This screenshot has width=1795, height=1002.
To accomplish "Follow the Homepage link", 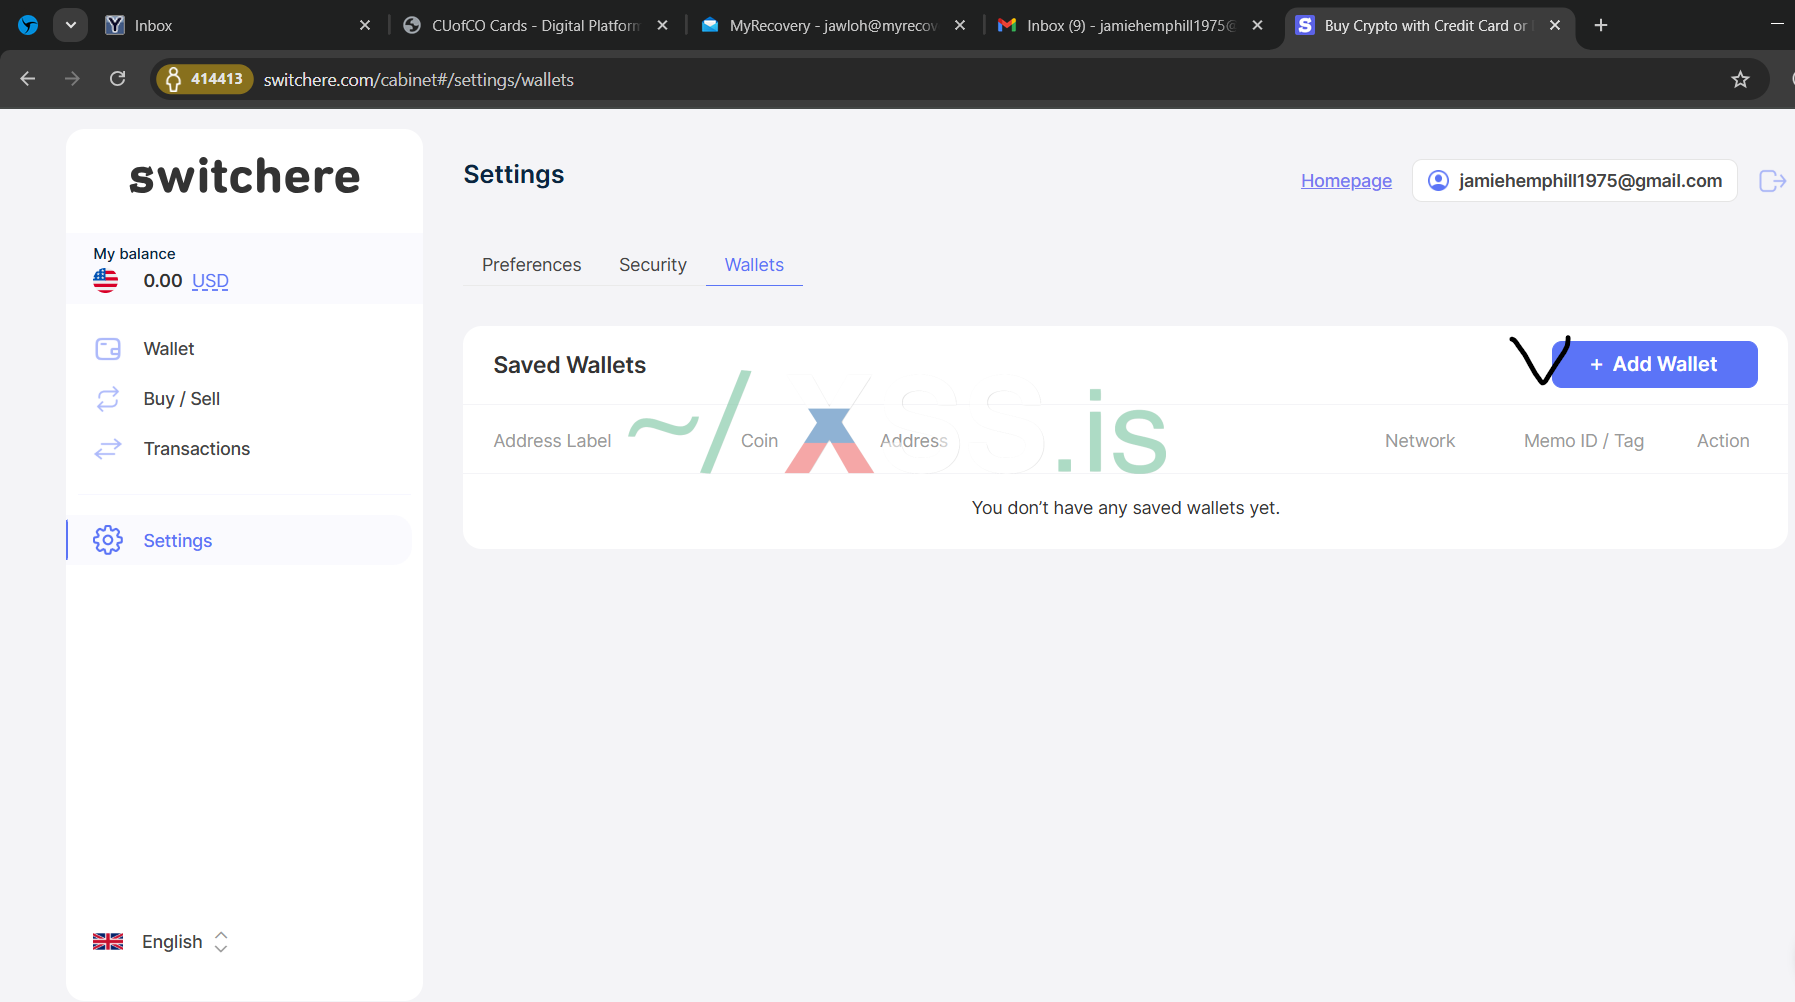I will [x=1346, y=181].
